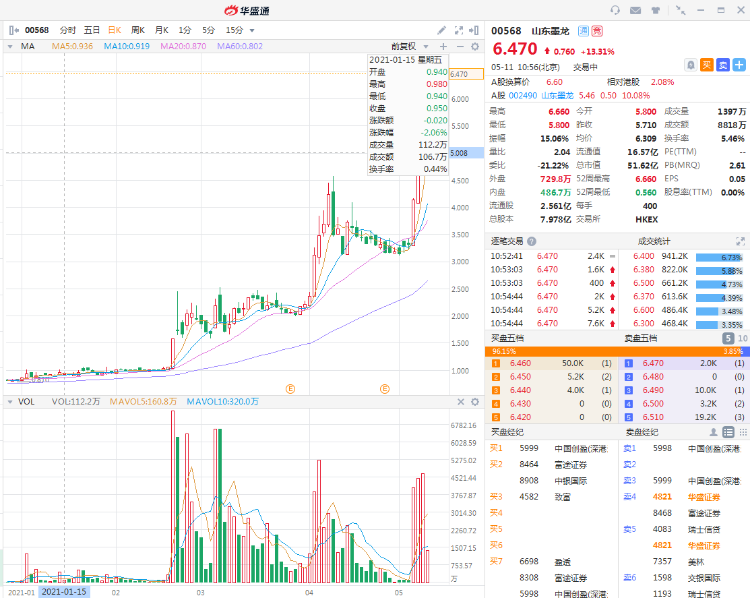The width and height of the screenshot is (750, 598).
Task: Click the 6.73% volume distribution bar
Action: tap(719, 257)
